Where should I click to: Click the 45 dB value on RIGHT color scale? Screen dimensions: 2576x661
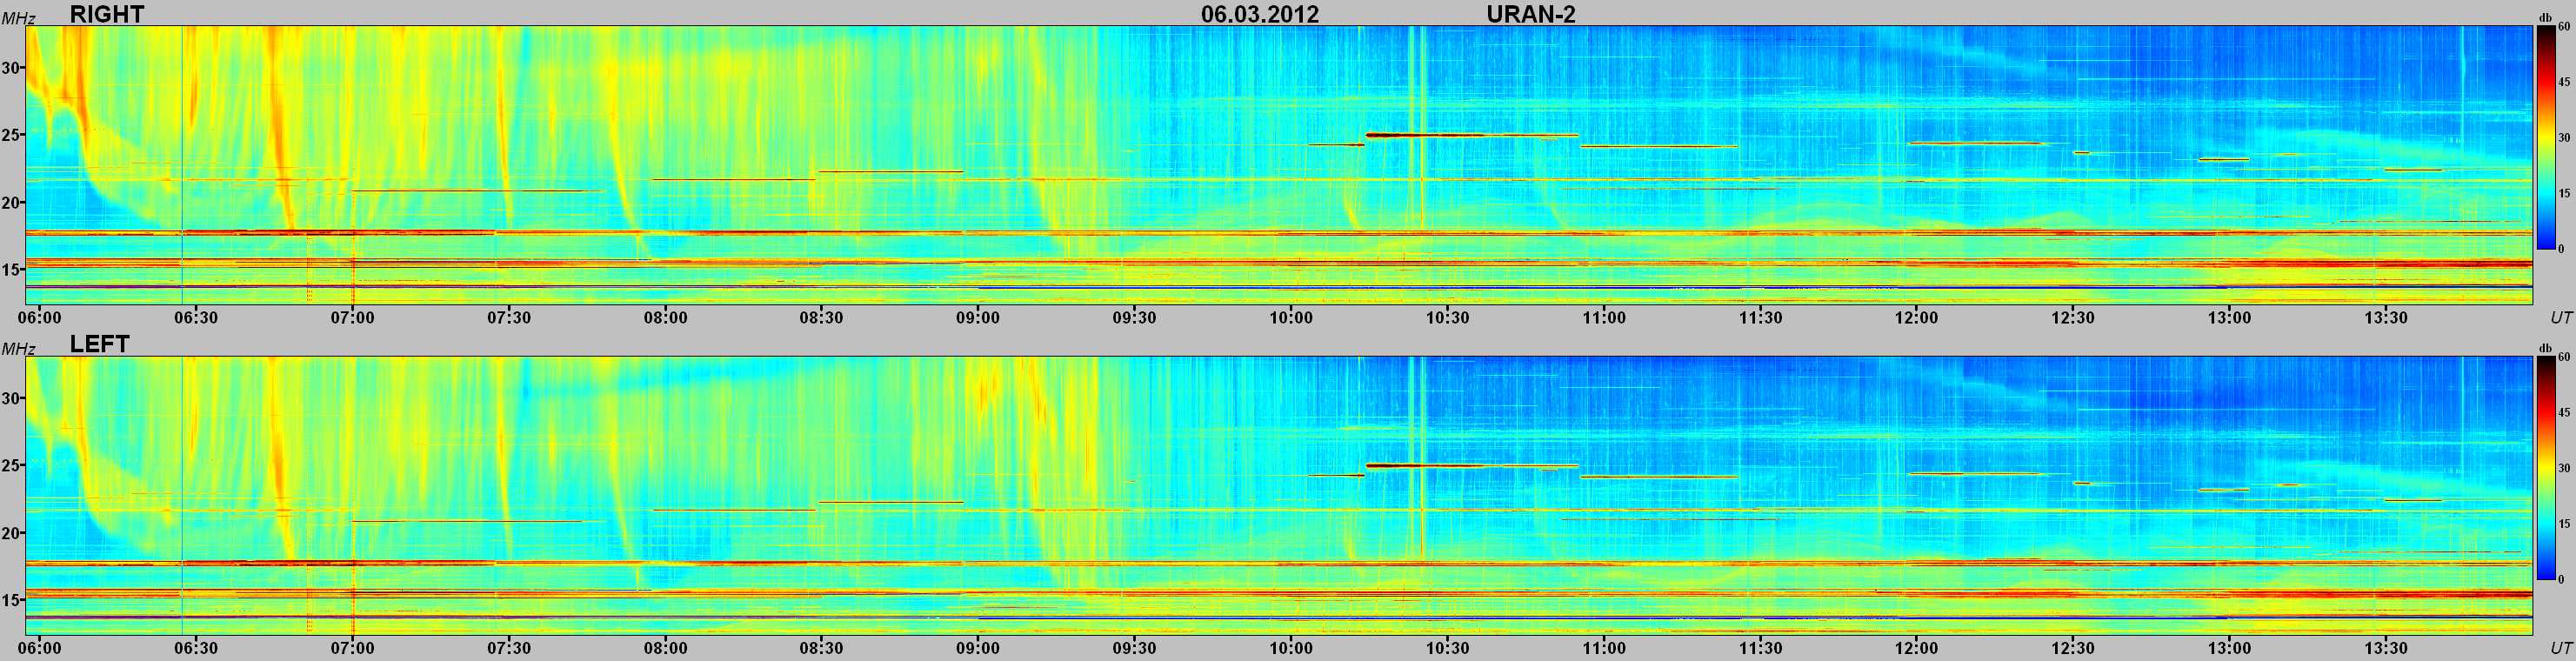click(x=2564, y=82)
